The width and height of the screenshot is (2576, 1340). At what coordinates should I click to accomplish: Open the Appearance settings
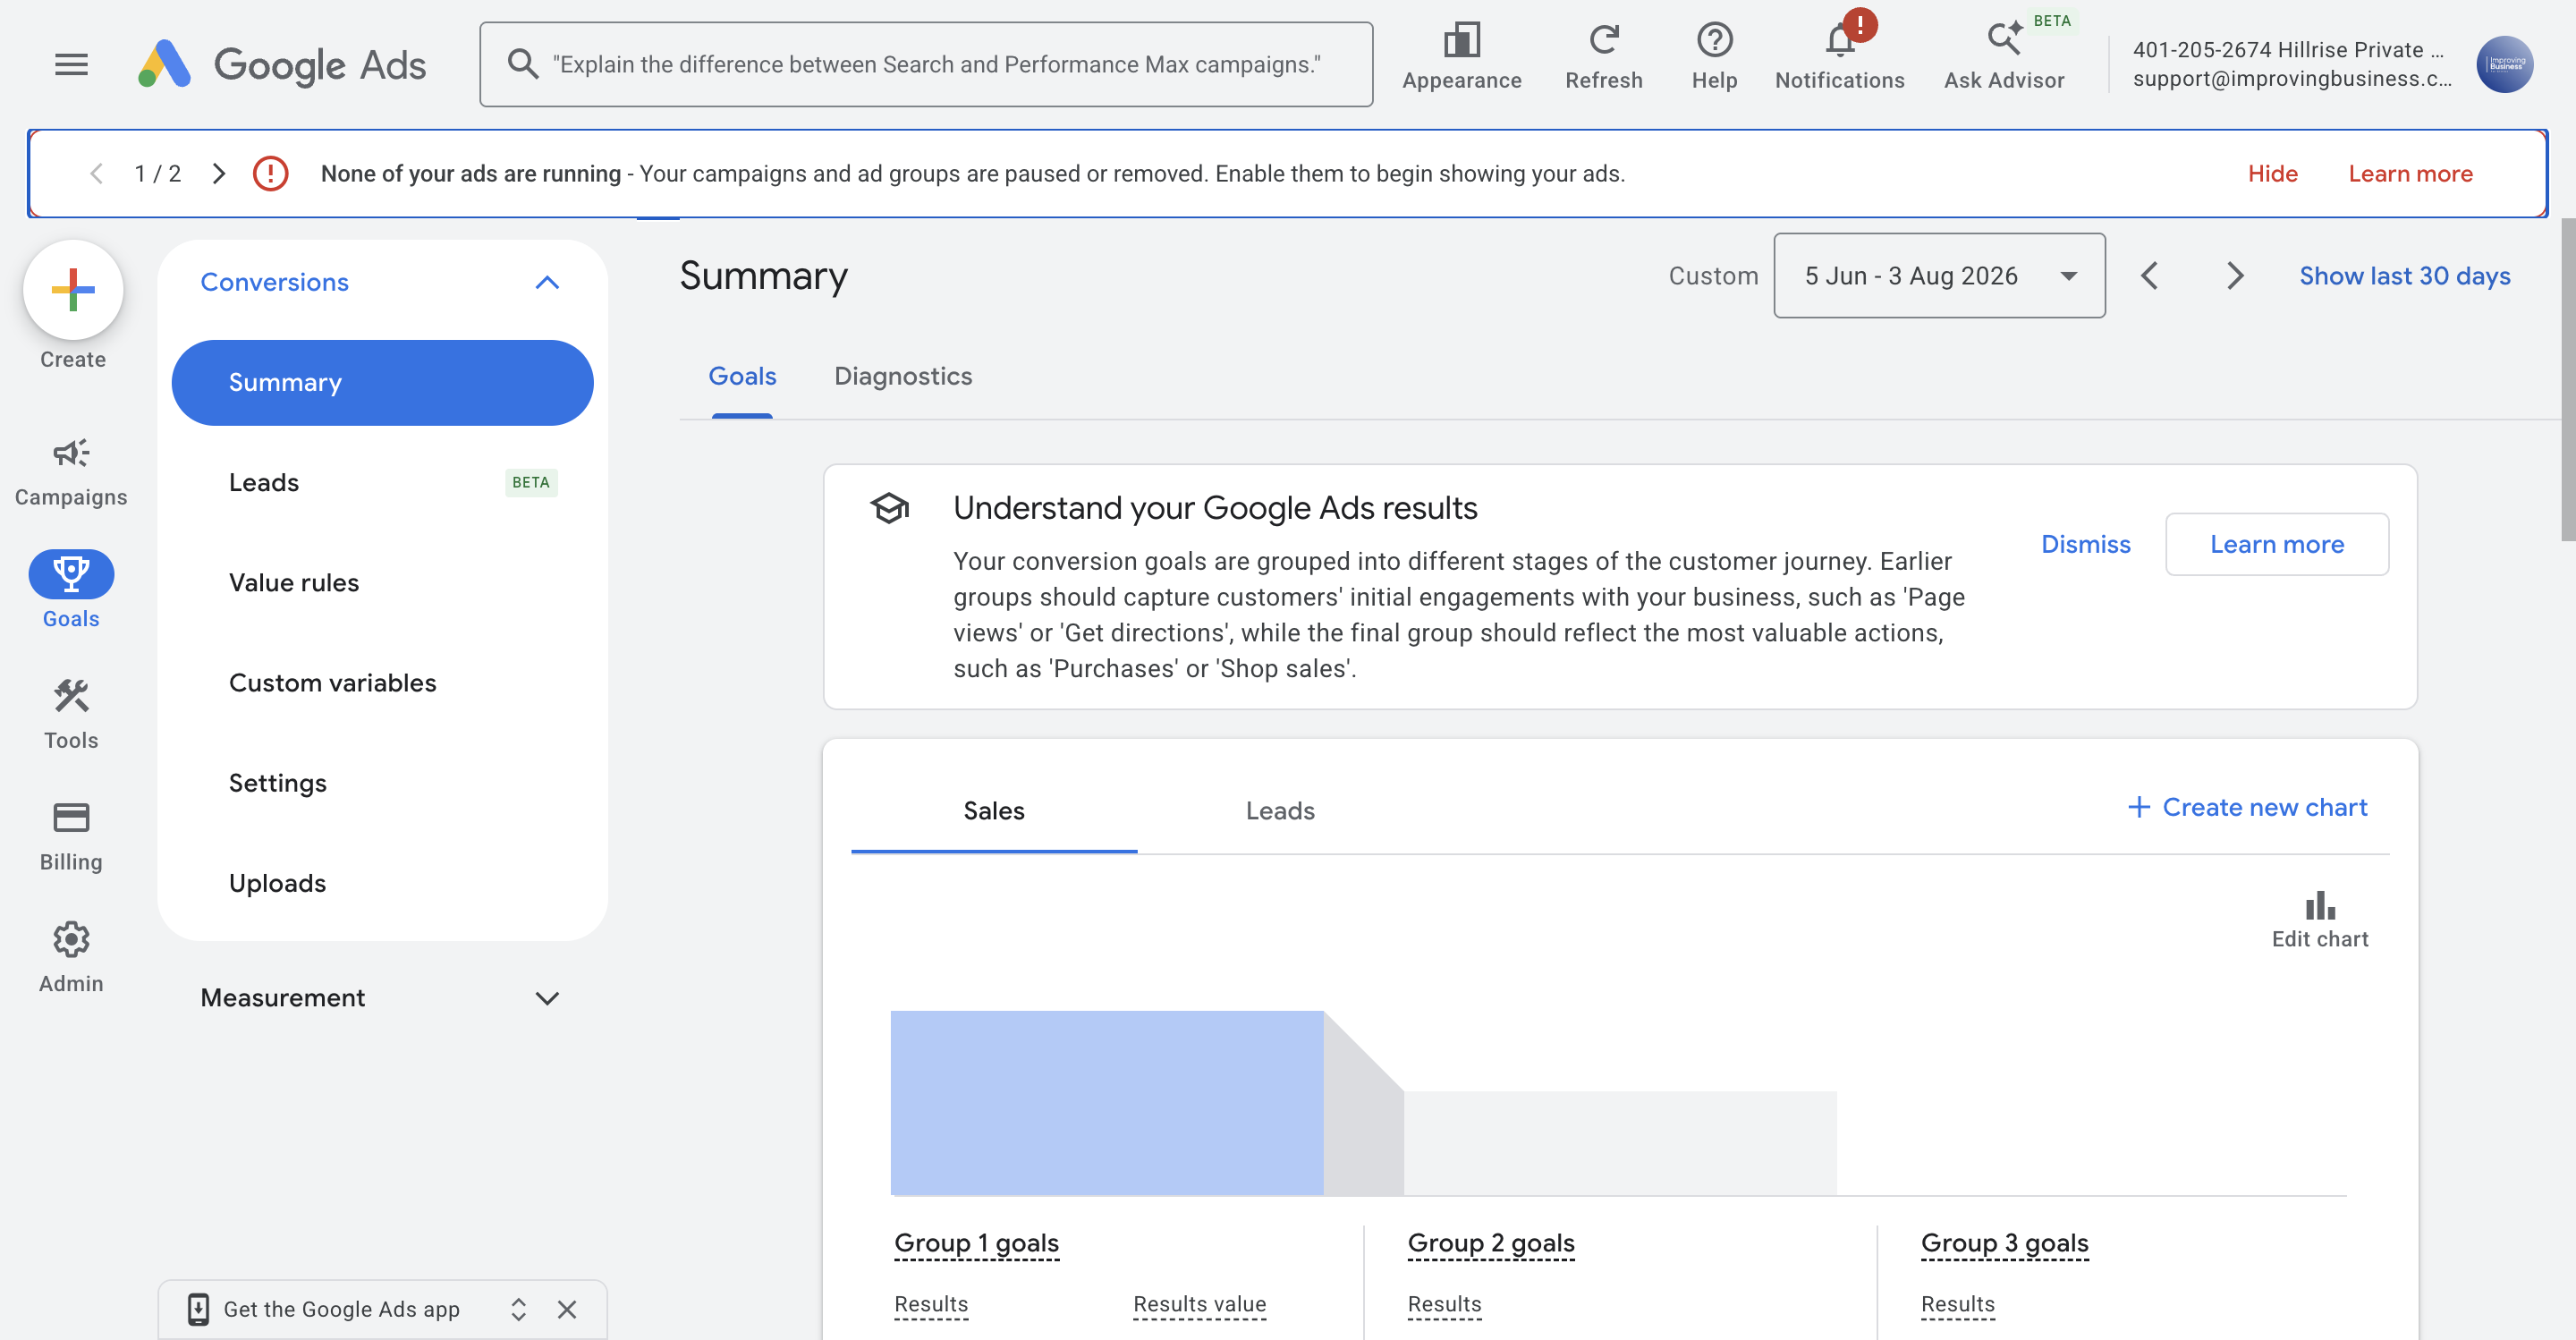pyautogui.click(x=1461, y=57)
